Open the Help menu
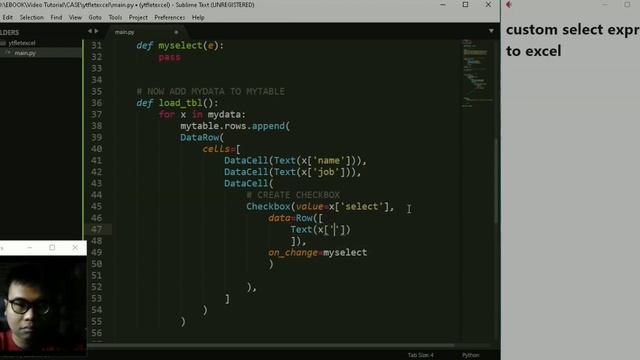640x360 pixels. [x=198, y=18]
